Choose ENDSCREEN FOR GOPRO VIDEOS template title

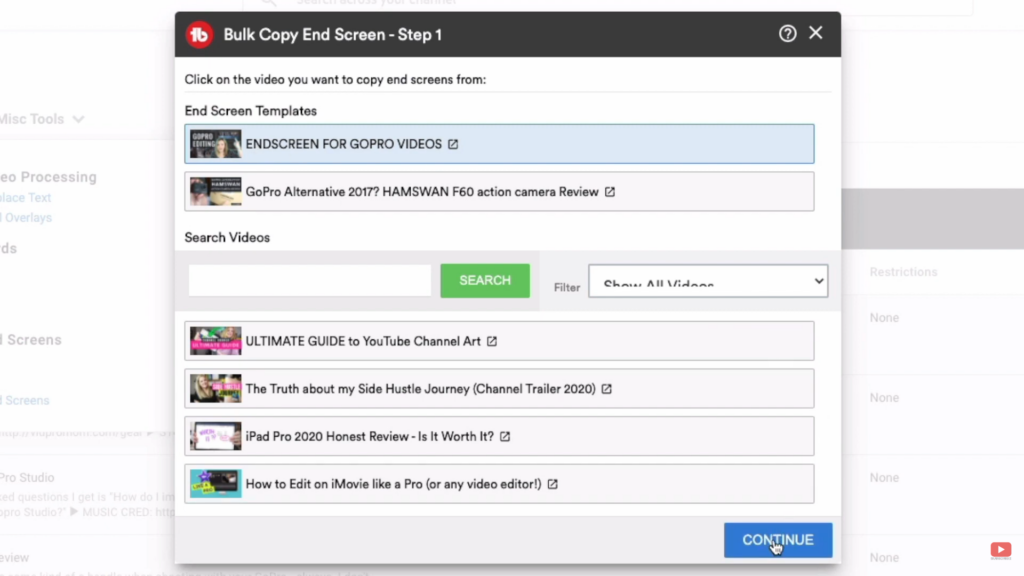[344, 144]
